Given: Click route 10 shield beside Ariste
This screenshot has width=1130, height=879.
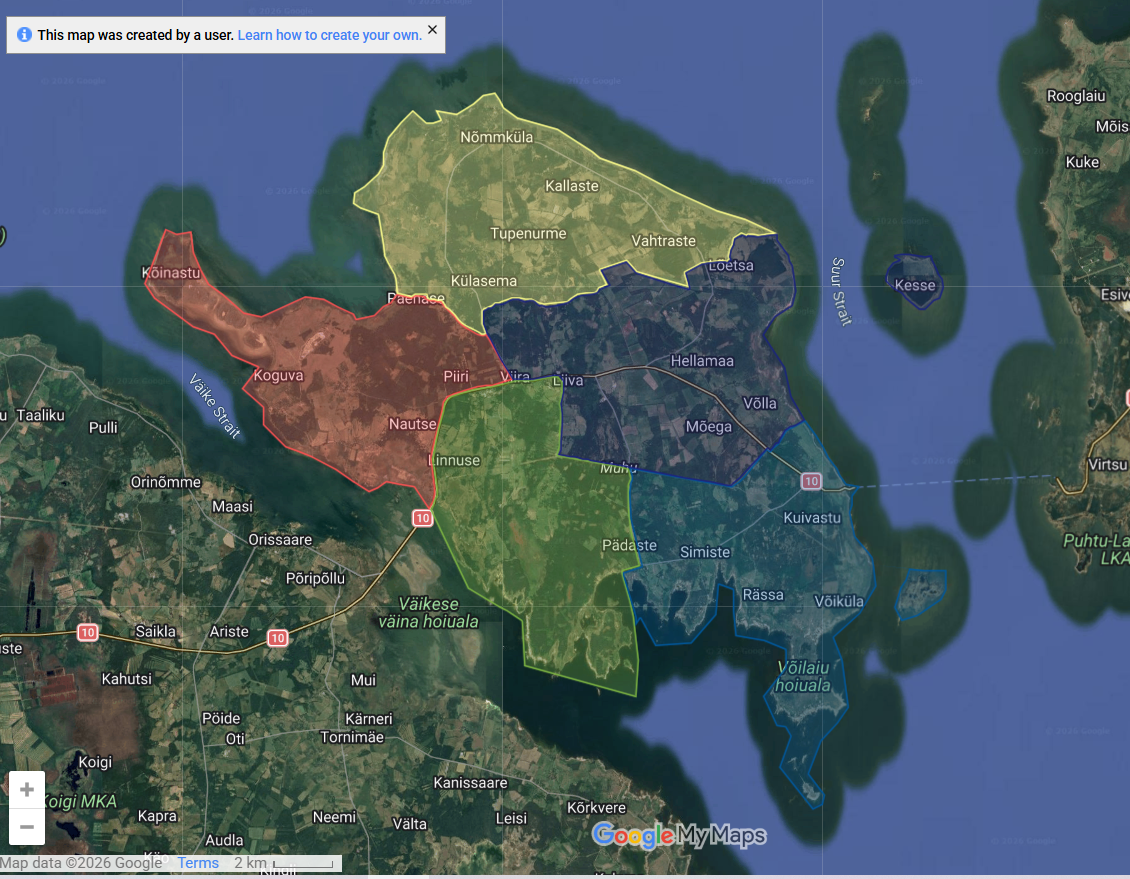Looking at the screenshot, I should (x=277, y=637).
